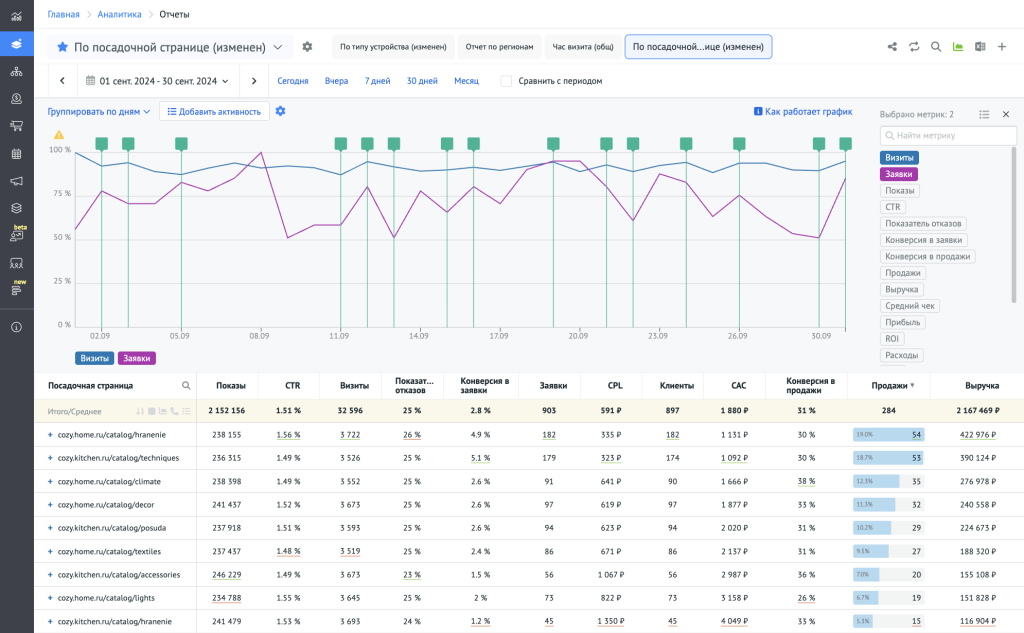Image resolution: width=1024 pixels, height=633 pixels.
Task: Switch to Отчет по регионам tab
Action: pyautogui.click(x=499, y=47)
